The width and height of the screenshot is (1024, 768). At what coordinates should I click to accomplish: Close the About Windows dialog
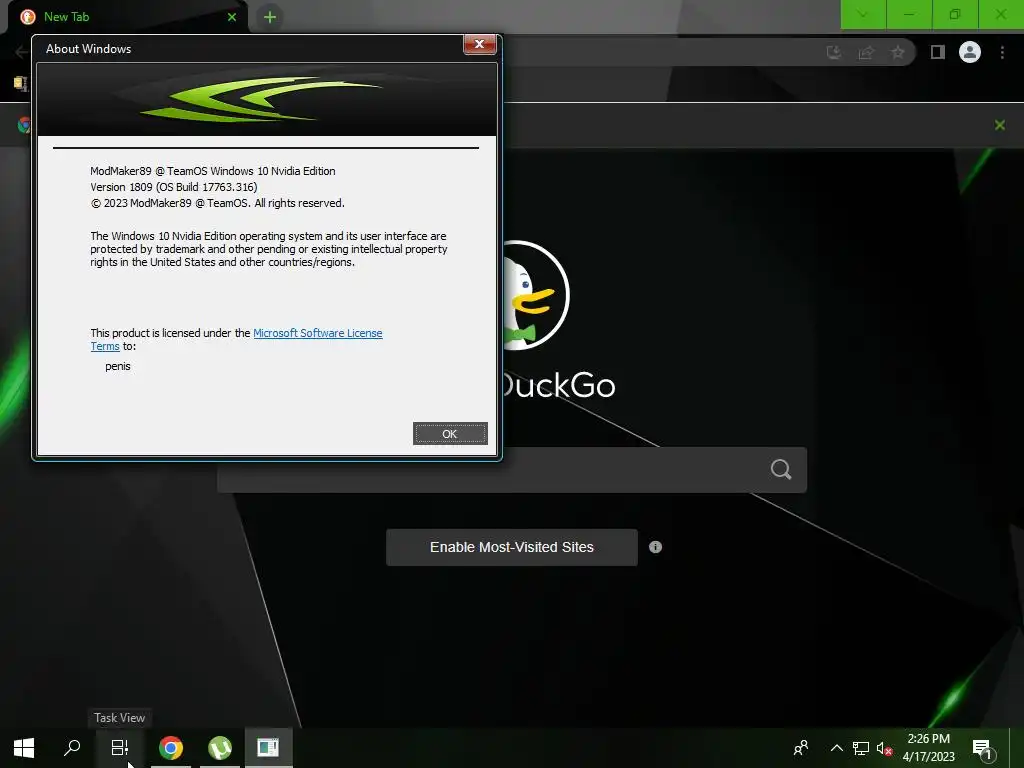[479, 44]
